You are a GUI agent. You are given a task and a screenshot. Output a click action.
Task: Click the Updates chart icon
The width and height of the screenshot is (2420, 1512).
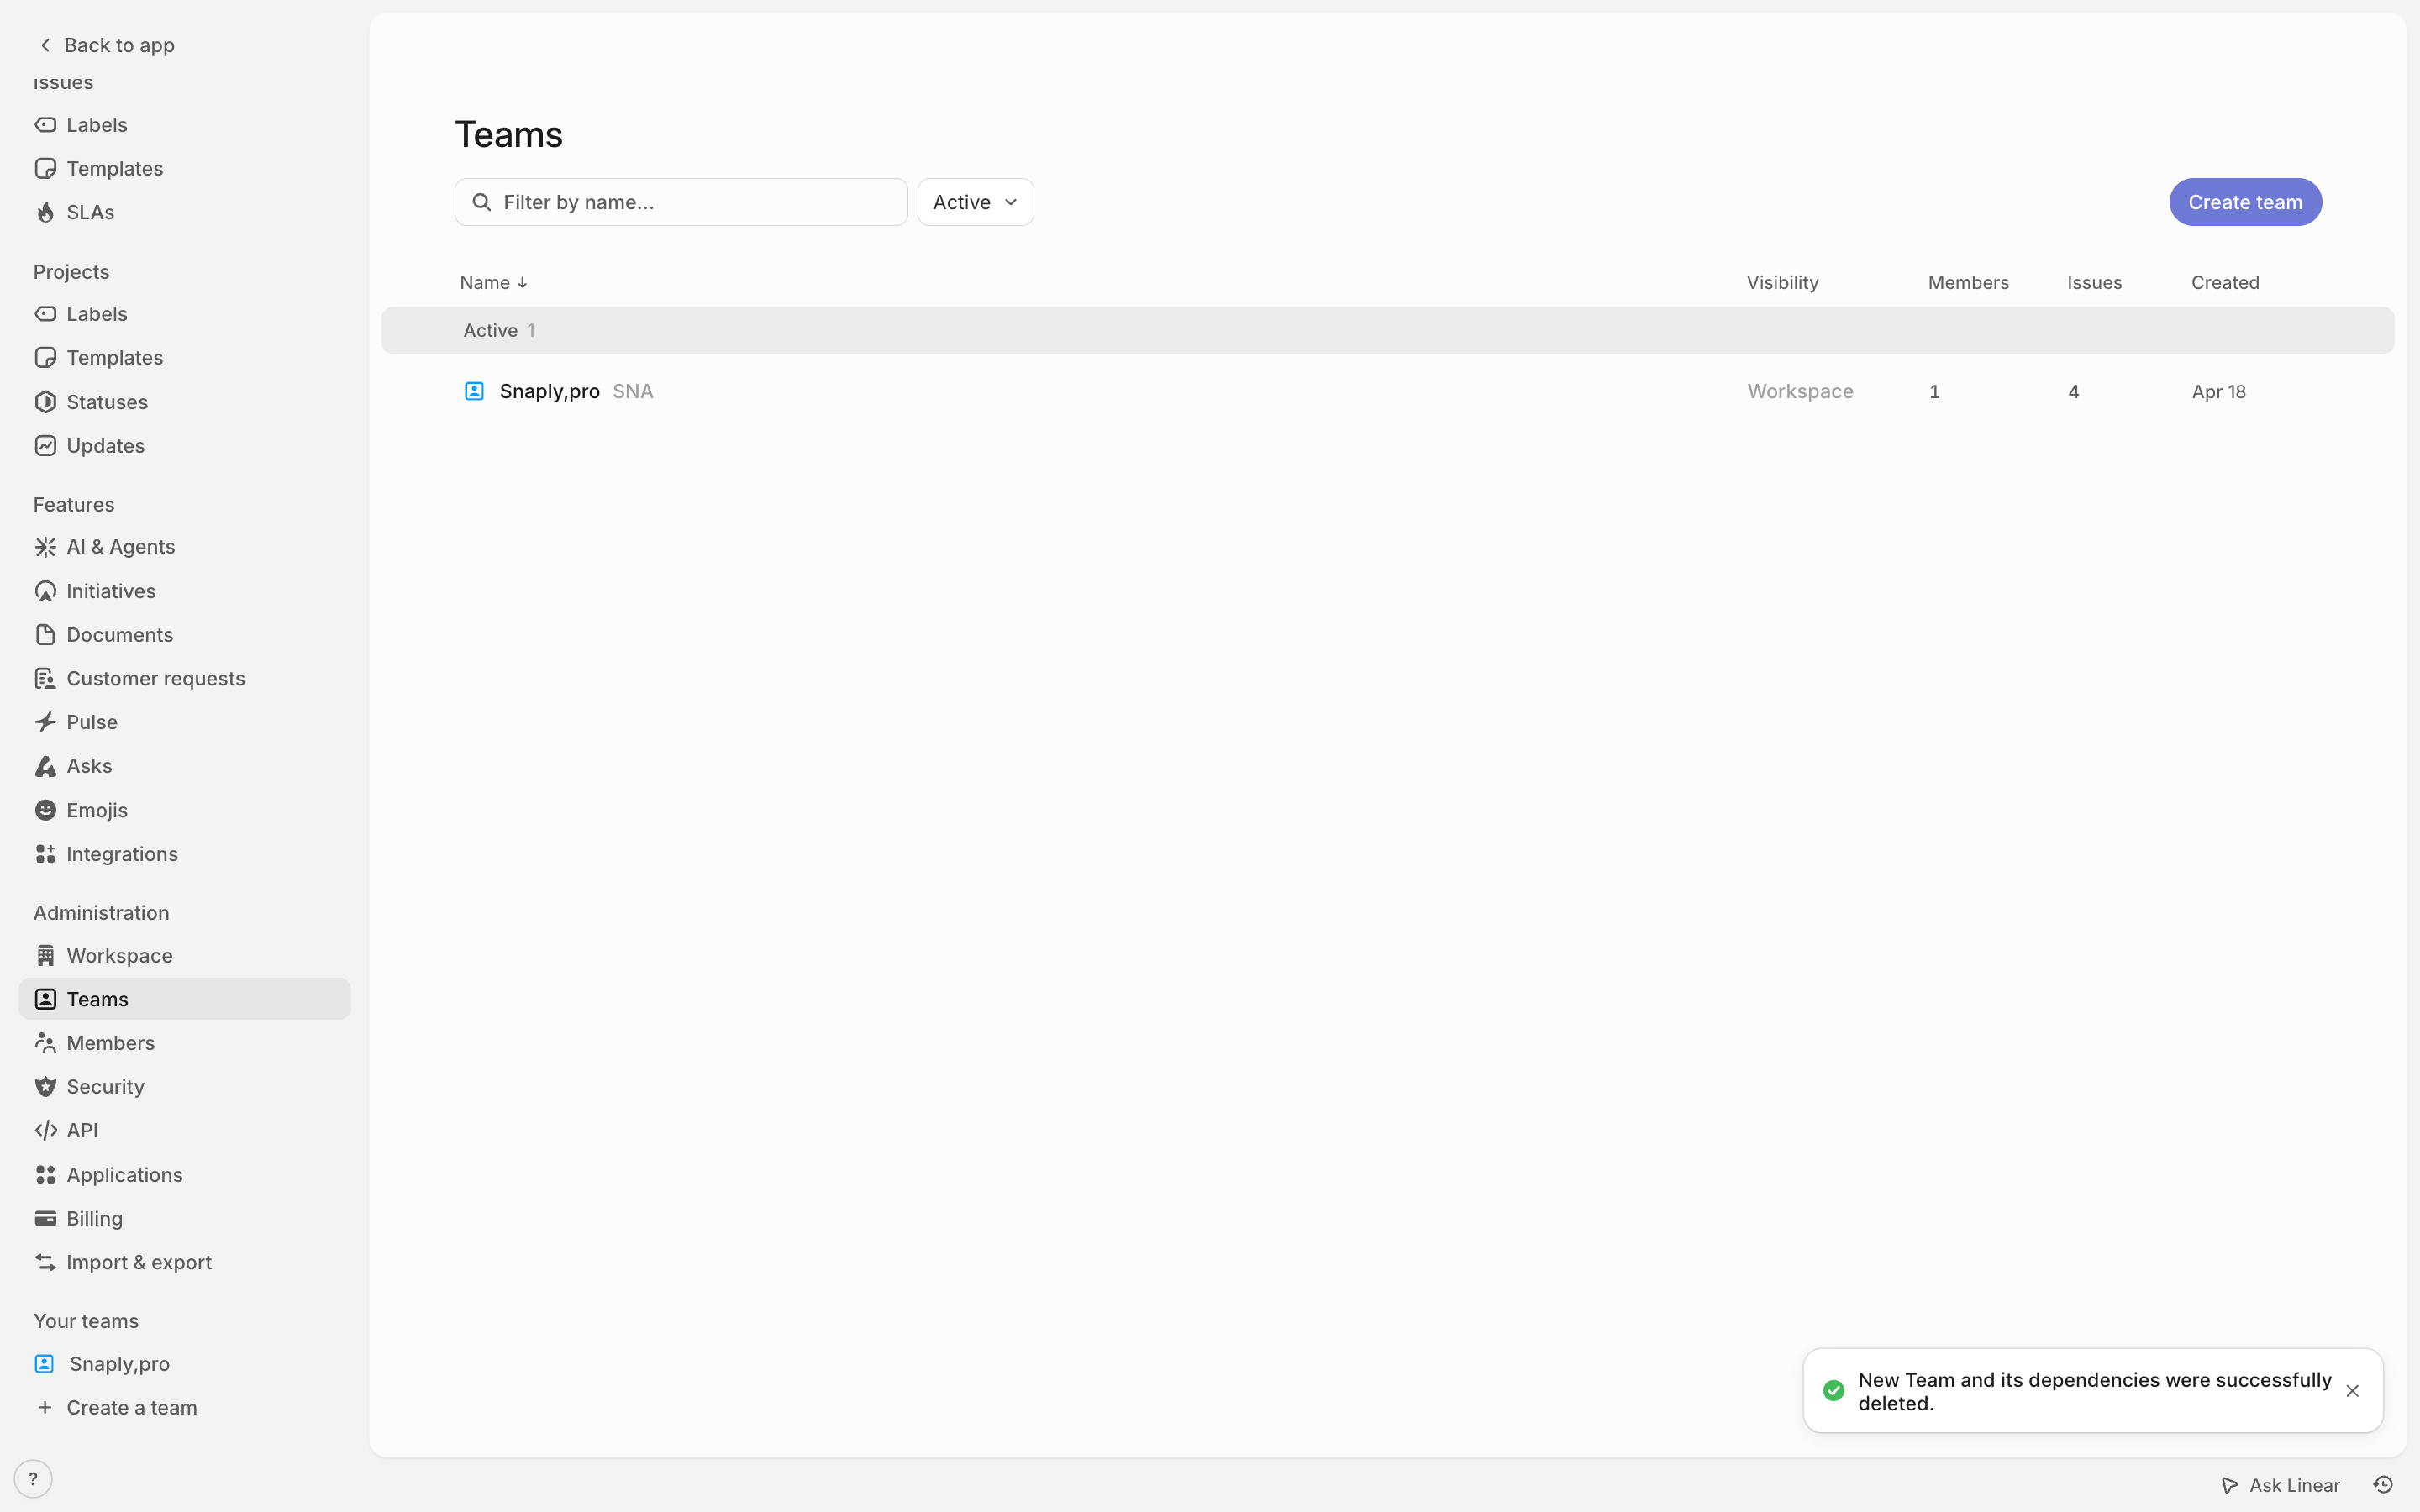[x=45, y=445]
